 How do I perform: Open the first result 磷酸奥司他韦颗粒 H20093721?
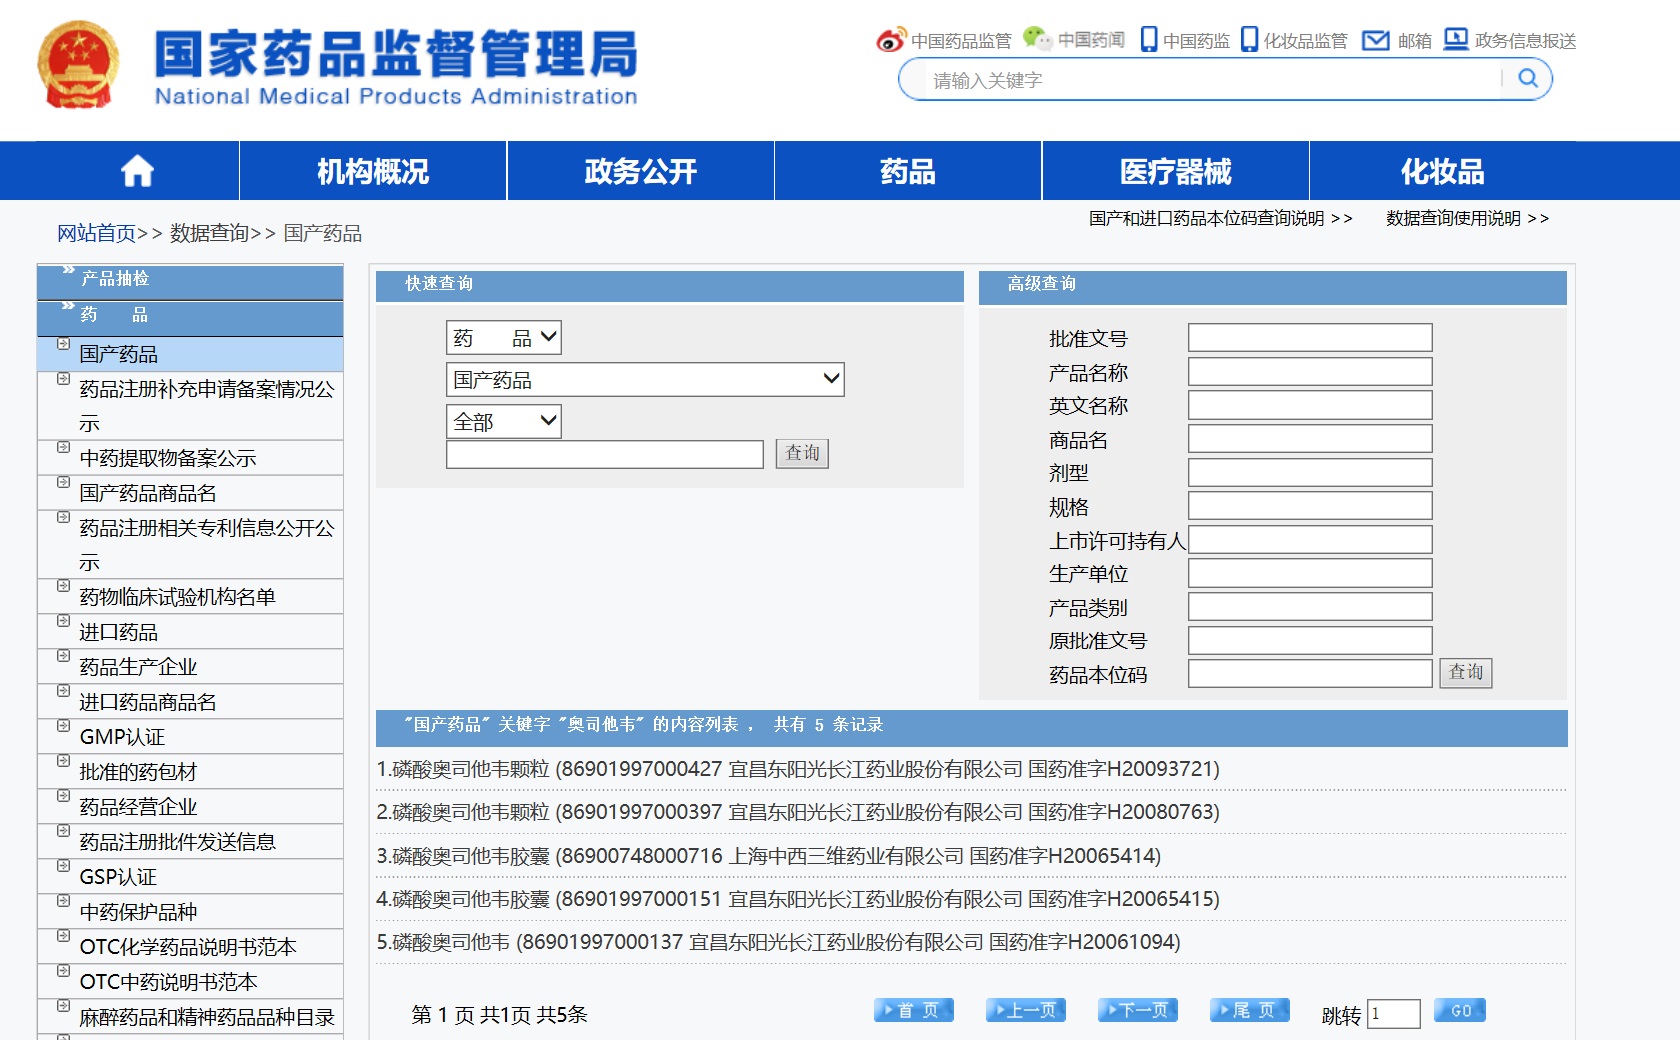point(798,769)
